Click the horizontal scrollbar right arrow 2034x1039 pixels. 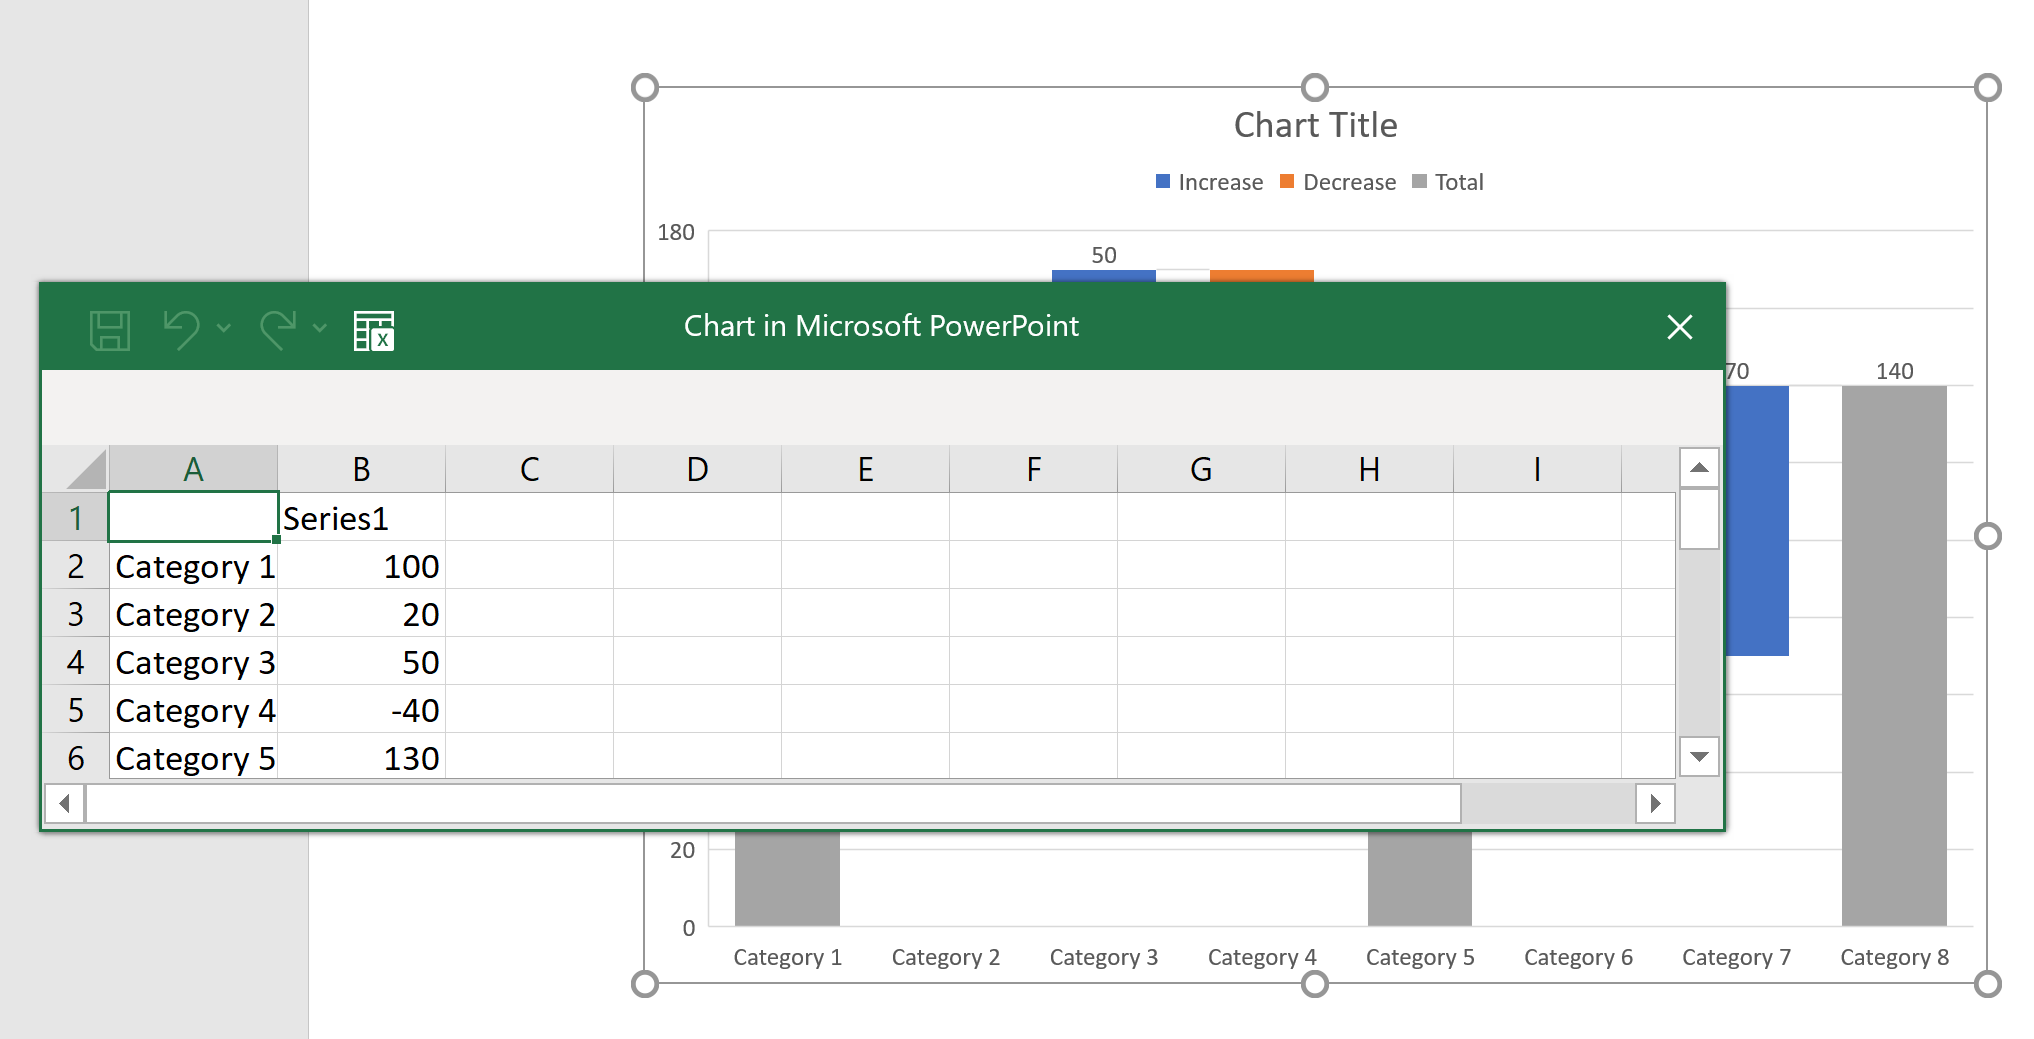[1655, 803]
